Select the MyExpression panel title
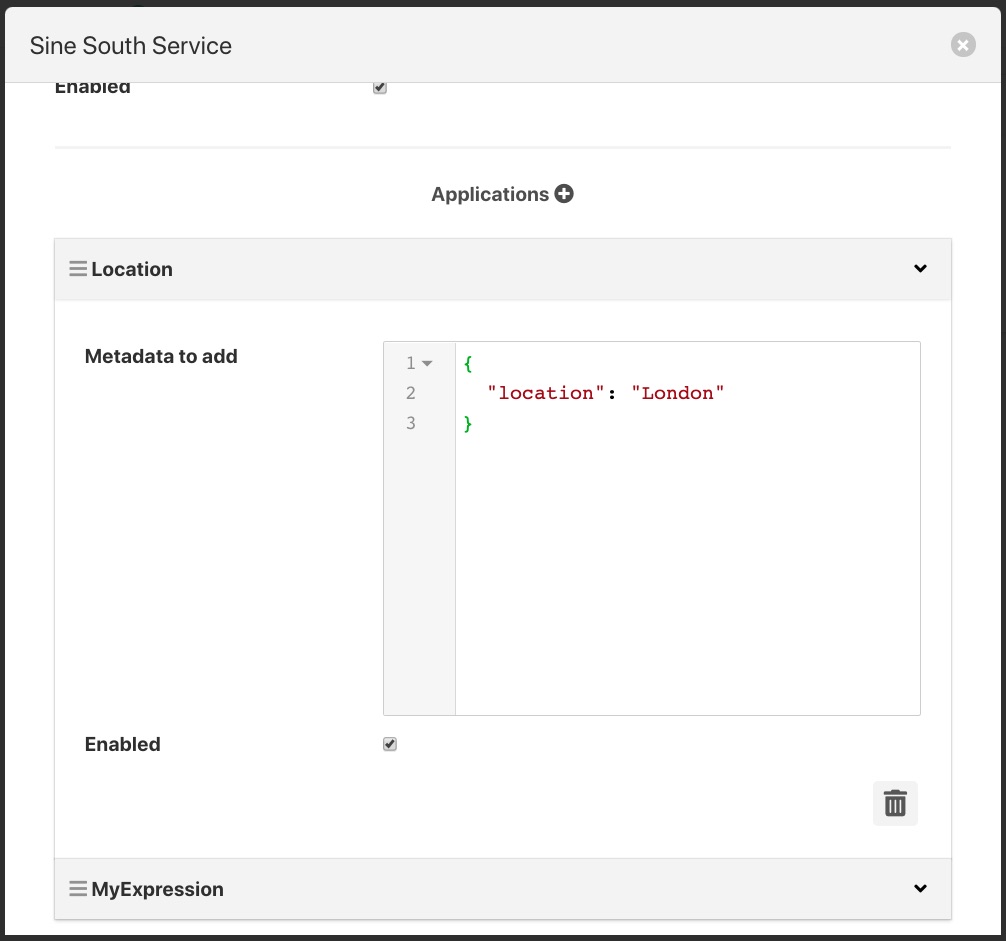This screenshot has height=941, width=1006. [157, 889]
